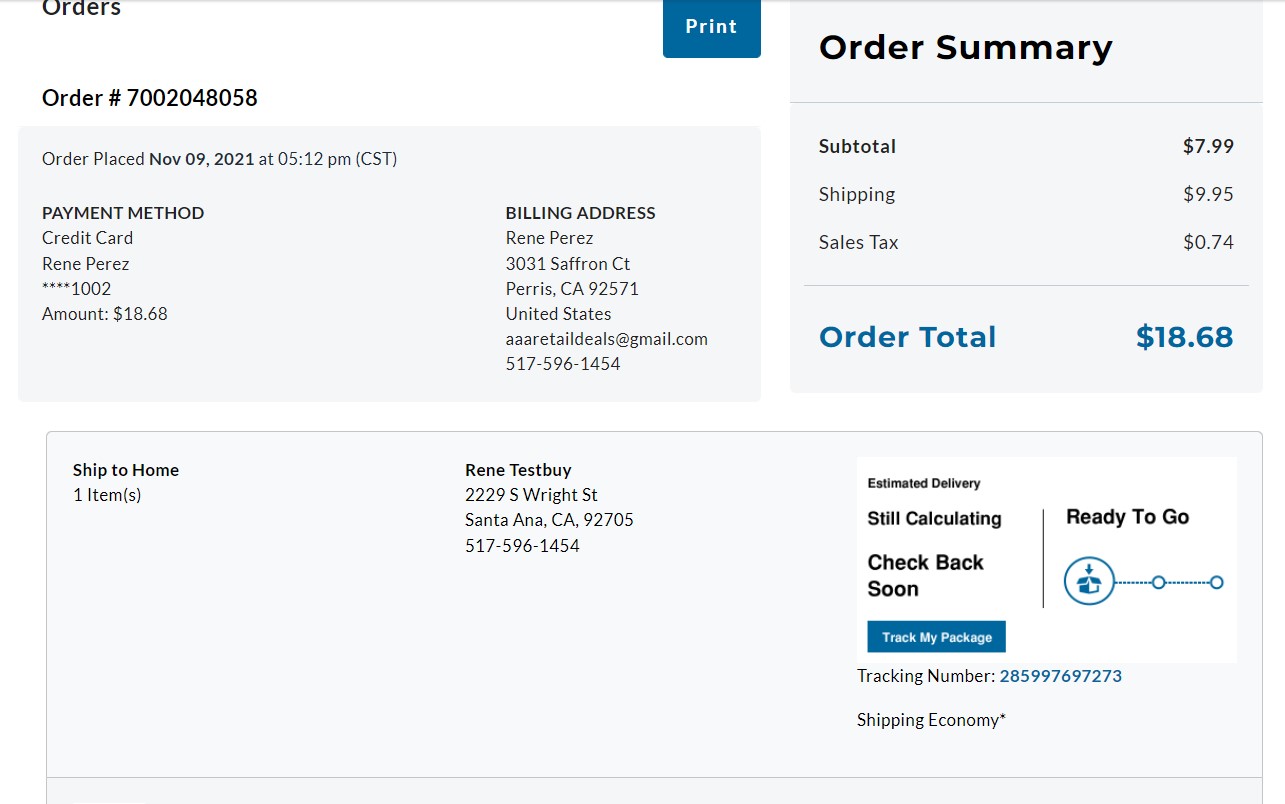Click the Order Summary heading
The image size is (1285, 804).
coord(965,48)
